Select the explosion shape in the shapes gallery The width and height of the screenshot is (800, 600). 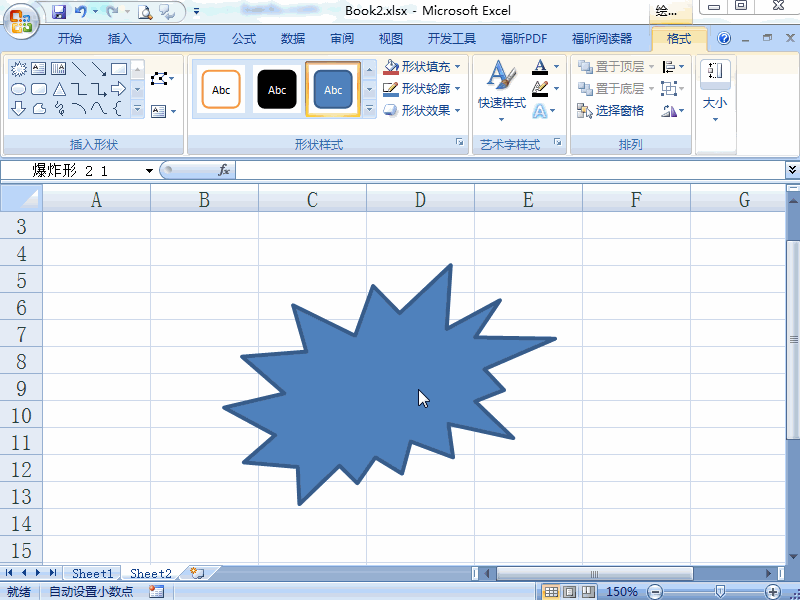coord(17,67)
